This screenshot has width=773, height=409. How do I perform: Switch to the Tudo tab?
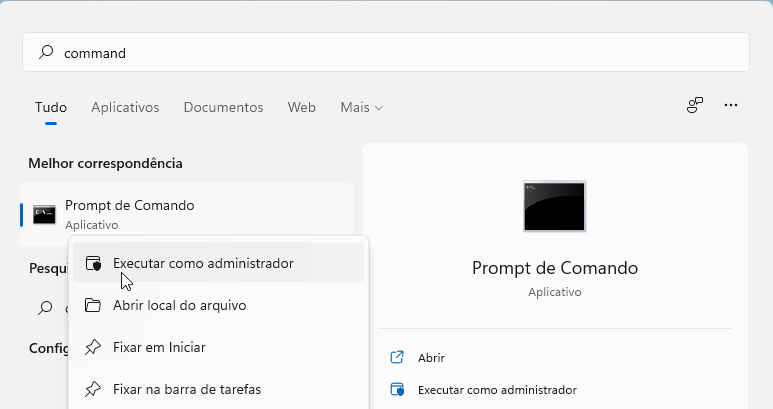(x=51, y=107)
